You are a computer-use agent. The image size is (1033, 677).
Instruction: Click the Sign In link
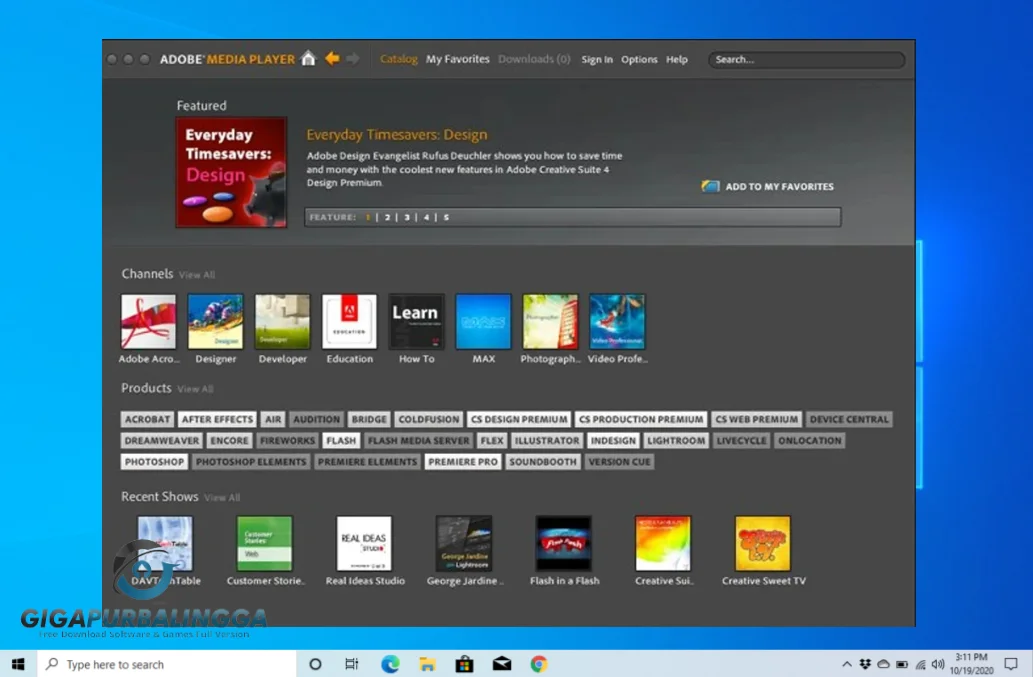[597, 59]
